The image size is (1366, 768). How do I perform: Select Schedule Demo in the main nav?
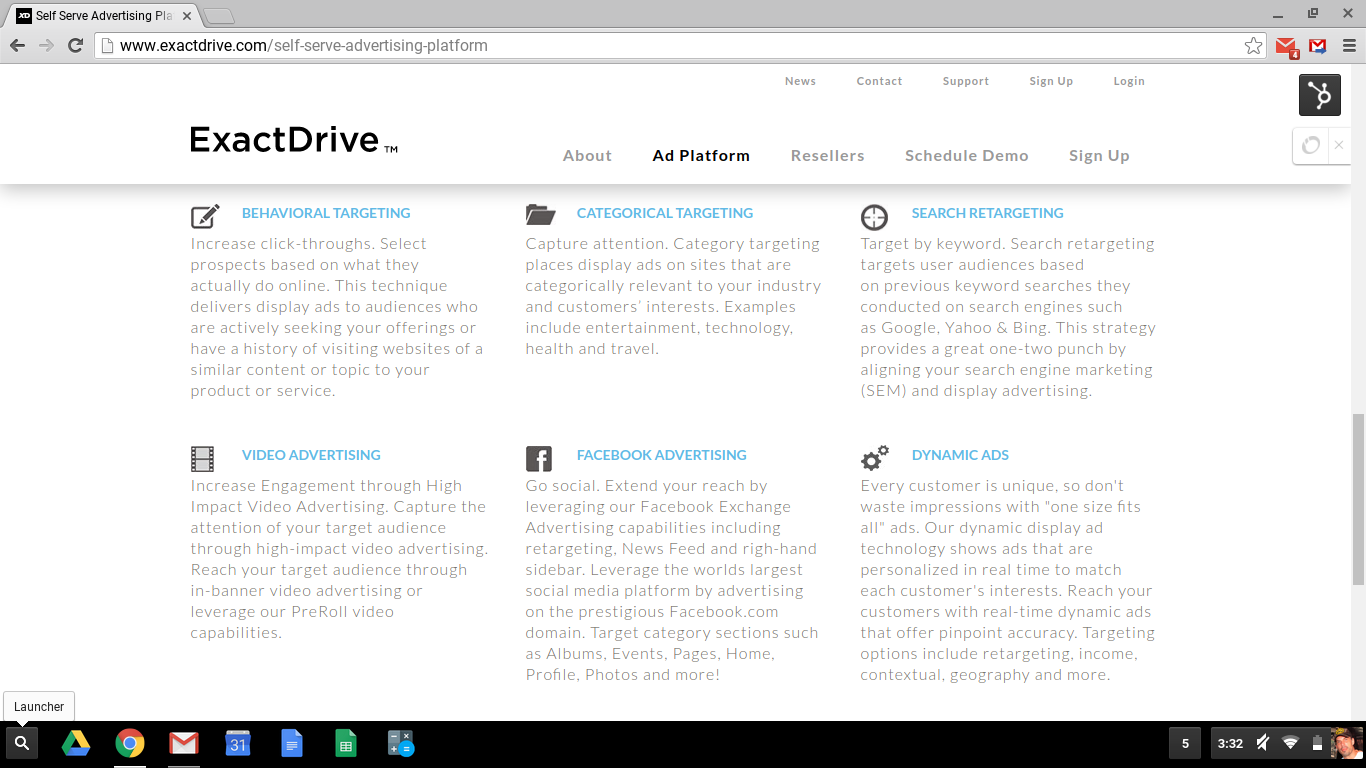(x=967, y=156)
